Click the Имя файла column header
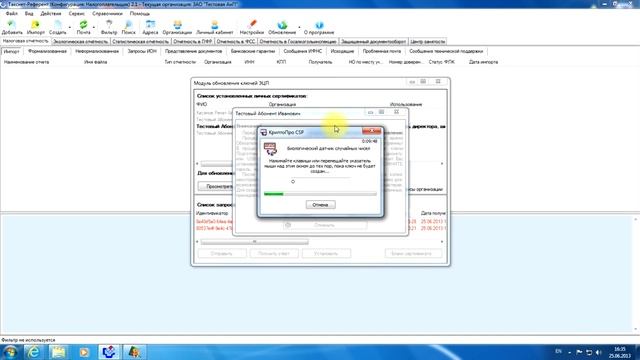Screen dimensions: 640x360 (x=96, y=62)
